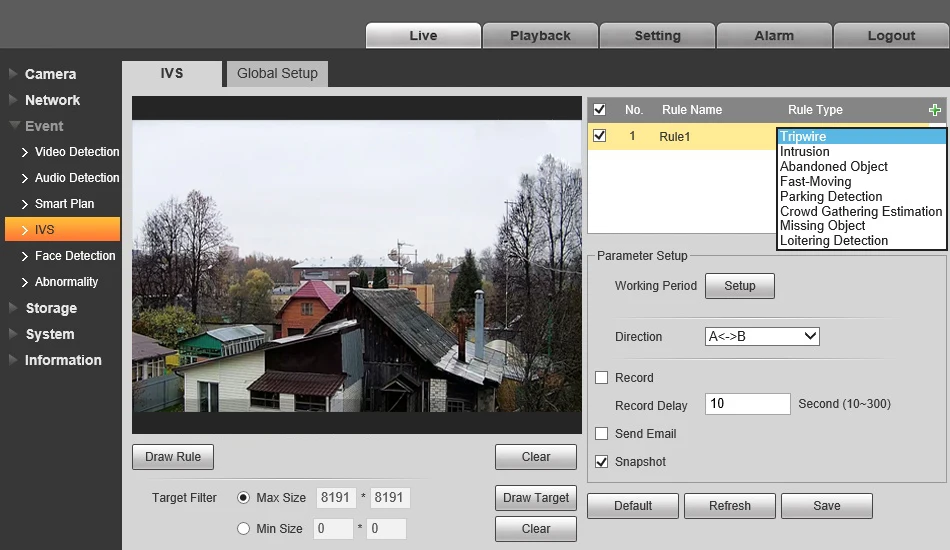The image size is (950, 550).
Task: Choose Tripwire in the rule type list
Action: (x=861, y=136)
